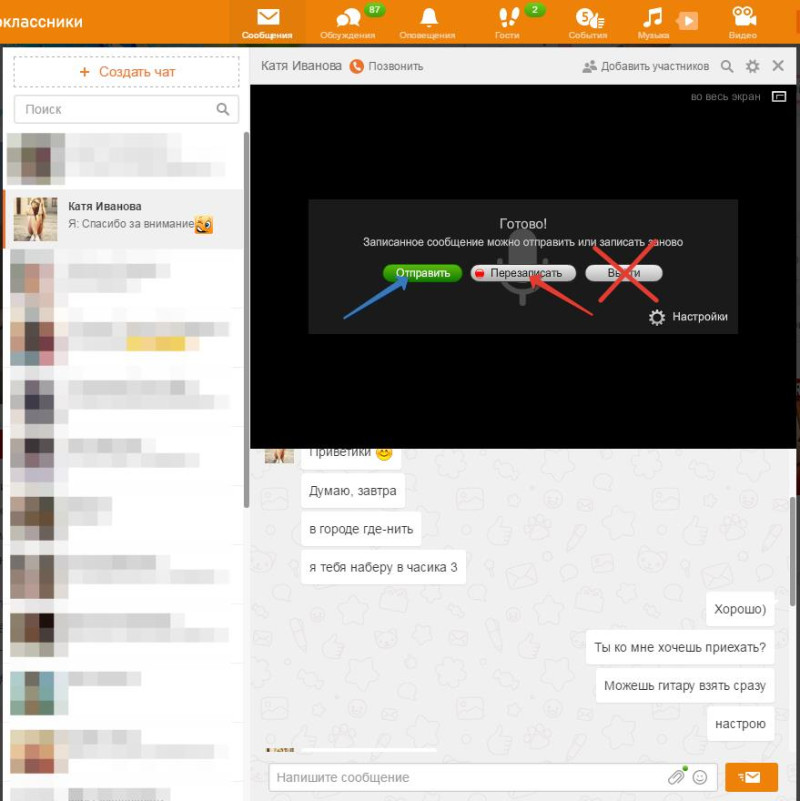Click the paperclip attachment icon
The width and height of the screenshot is (800, 801).
(676, 777)
